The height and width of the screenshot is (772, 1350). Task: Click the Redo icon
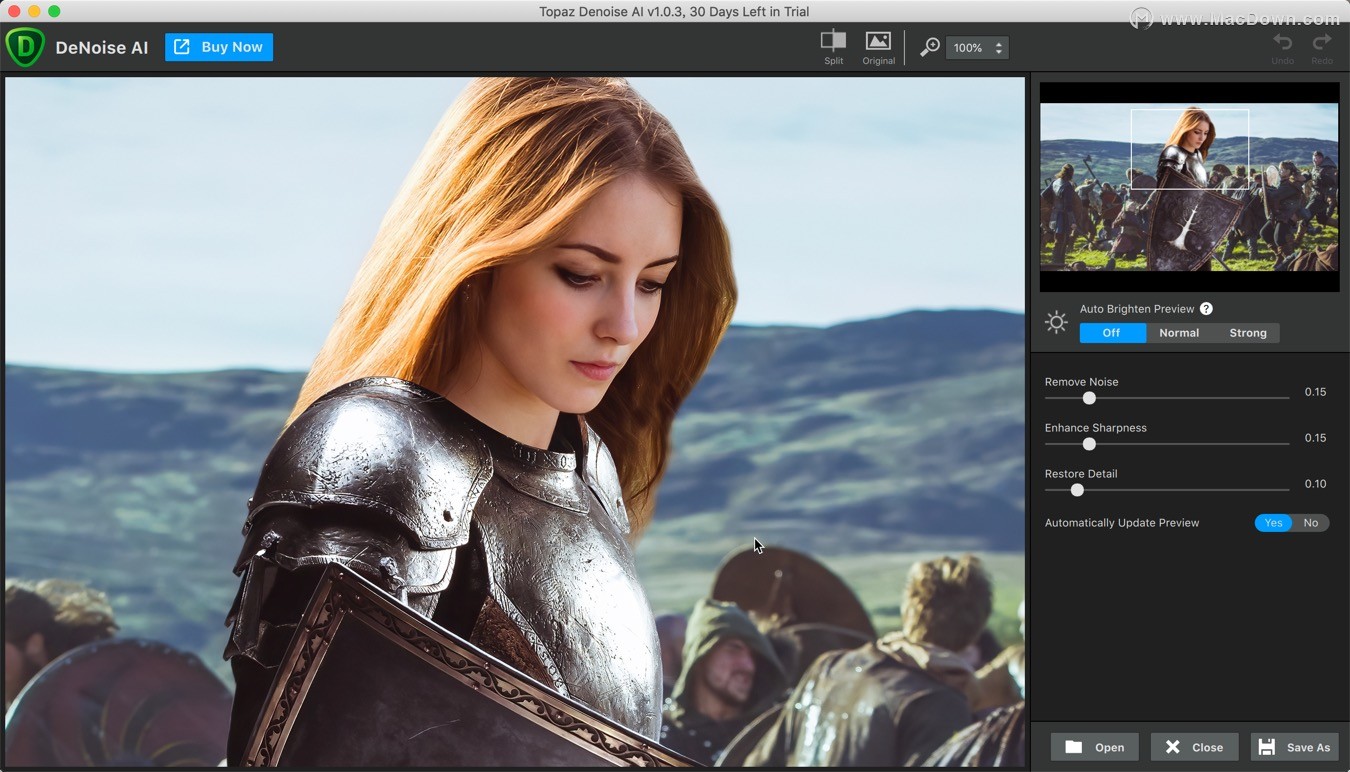point(1321,42)
